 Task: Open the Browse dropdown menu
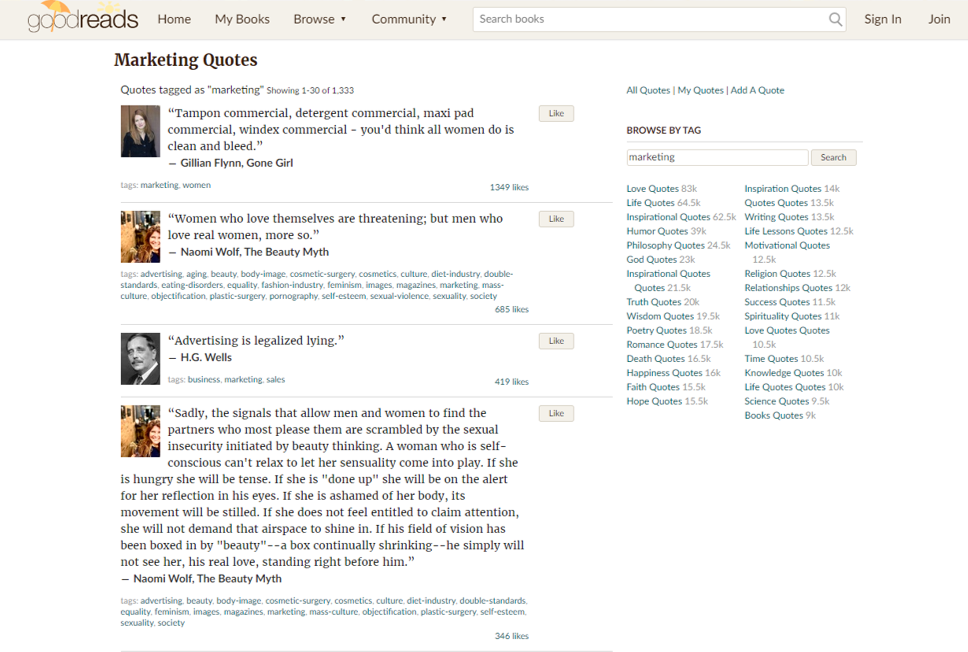point(320,19)
